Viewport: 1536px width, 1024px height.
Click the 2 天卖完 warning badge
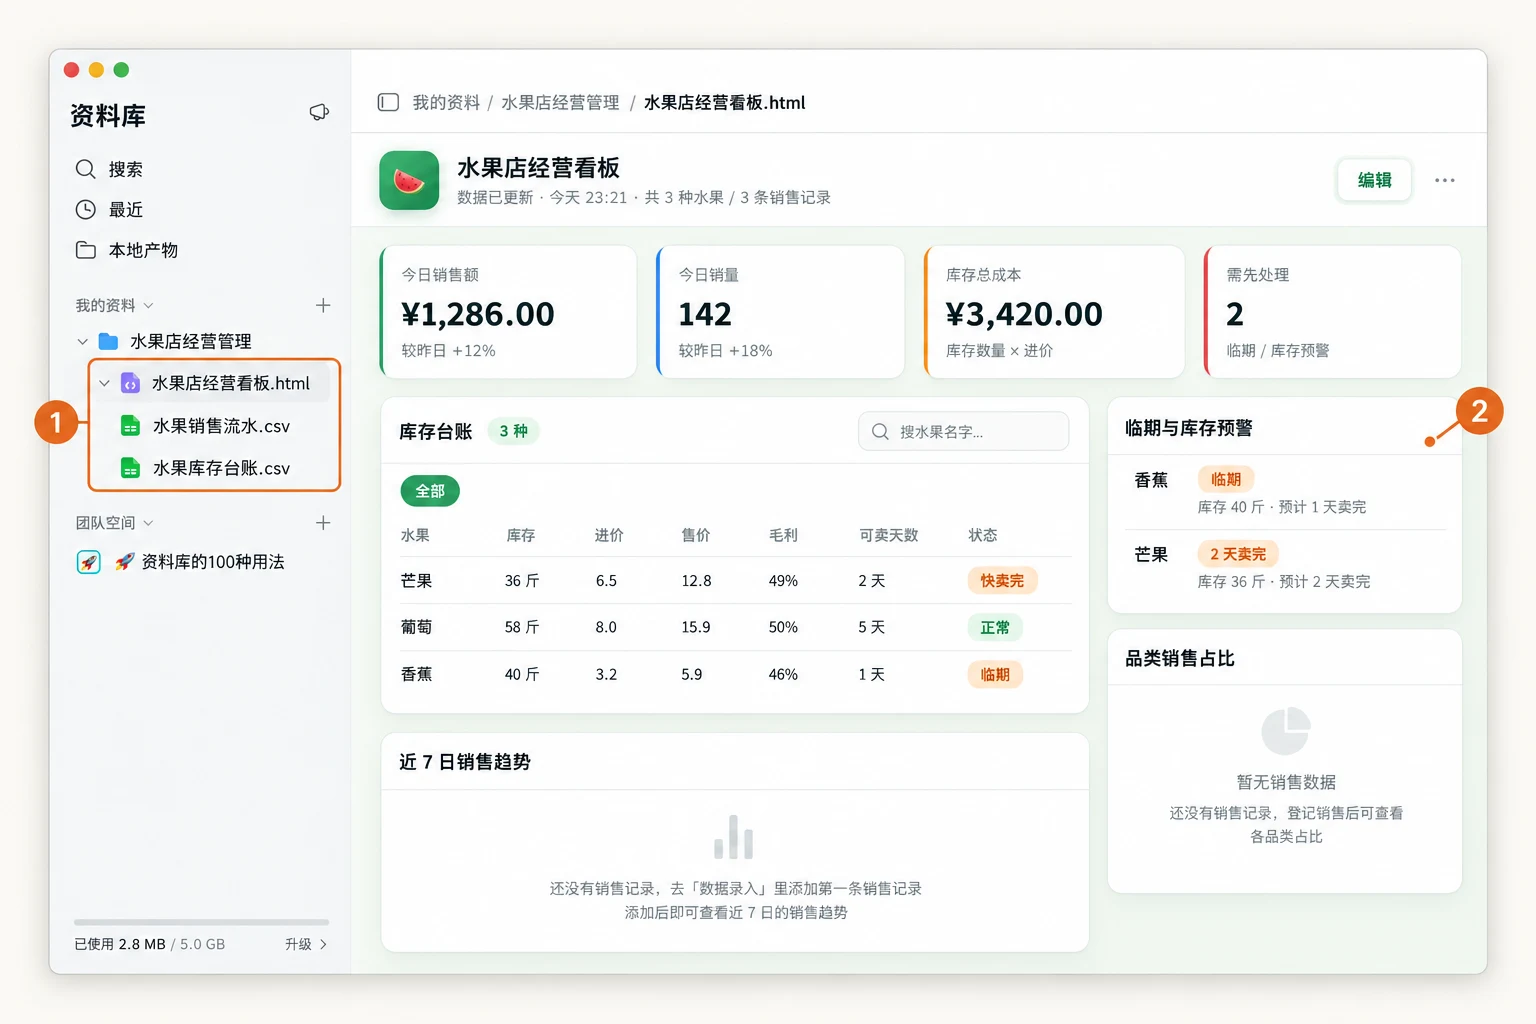click(1238, 554)
